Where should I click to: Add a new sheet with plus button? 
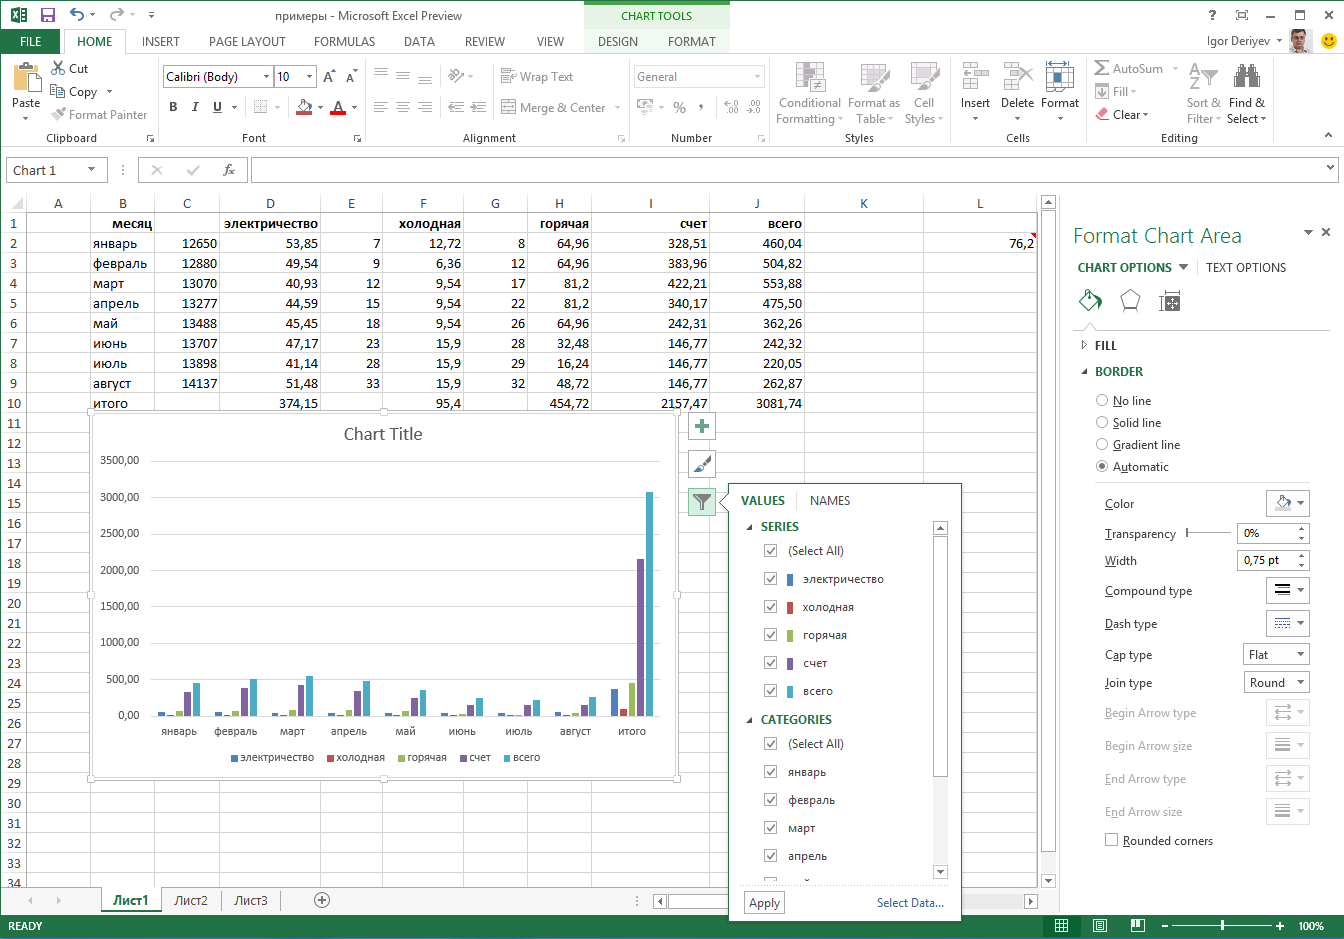pos(322,900)
